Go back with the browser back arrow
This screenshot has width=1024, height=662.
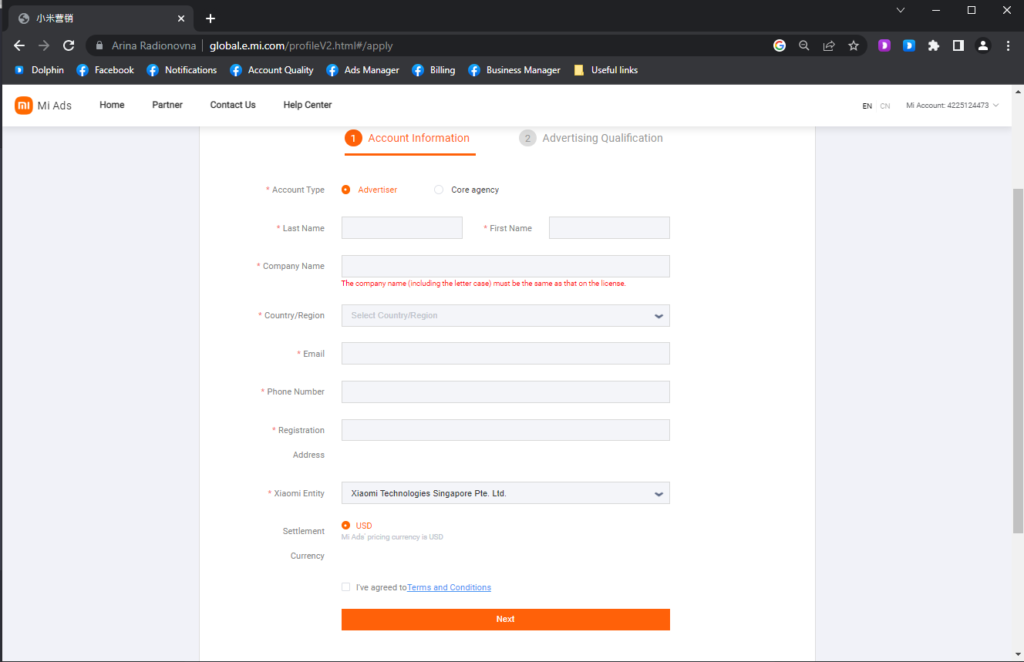19,46
